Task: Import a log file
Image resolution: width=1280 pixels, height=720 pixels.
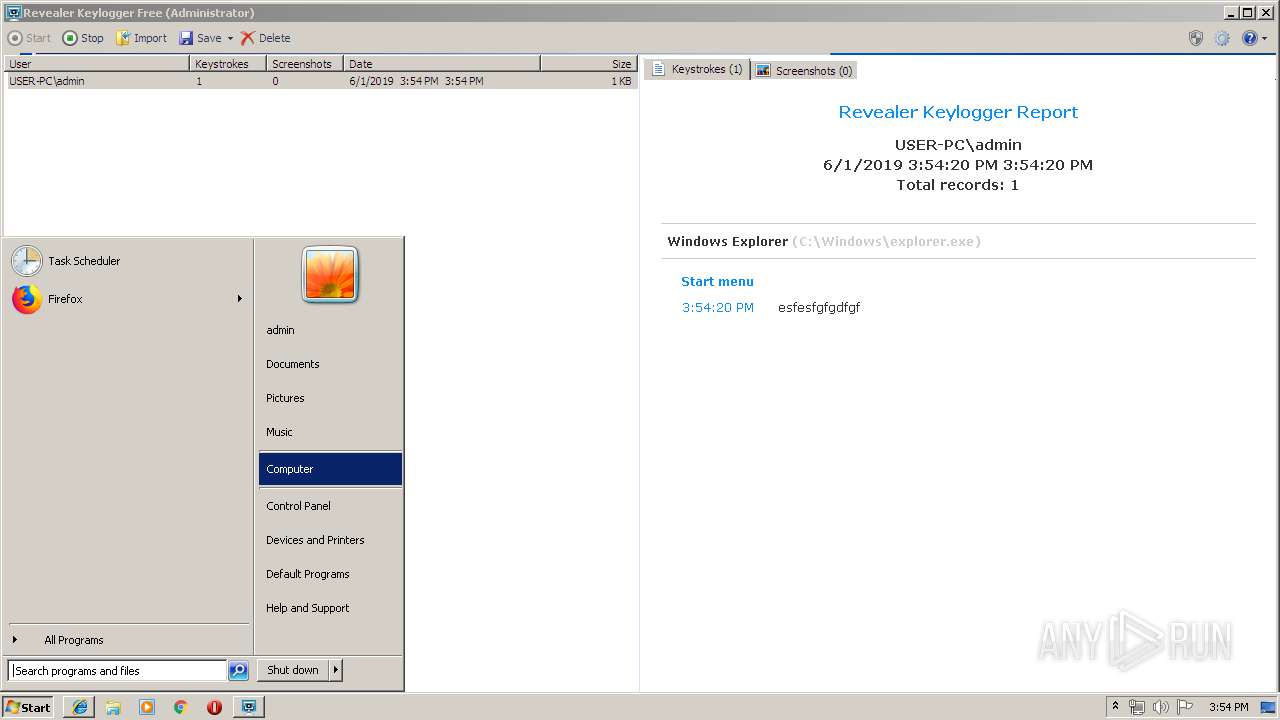Action: (142, 38)
